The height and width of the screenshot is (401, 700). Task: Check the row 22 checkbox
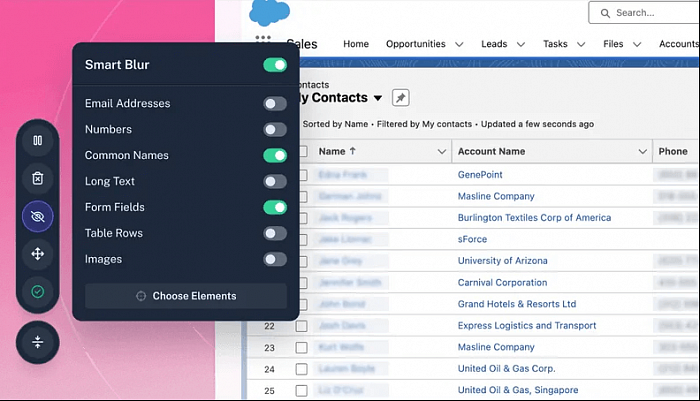click(301, 326)
